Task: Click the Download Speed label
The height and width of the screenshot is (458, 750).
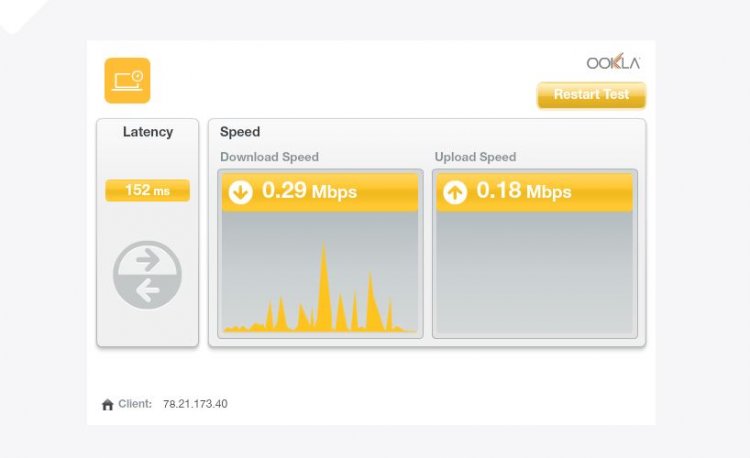Action: 269,157
